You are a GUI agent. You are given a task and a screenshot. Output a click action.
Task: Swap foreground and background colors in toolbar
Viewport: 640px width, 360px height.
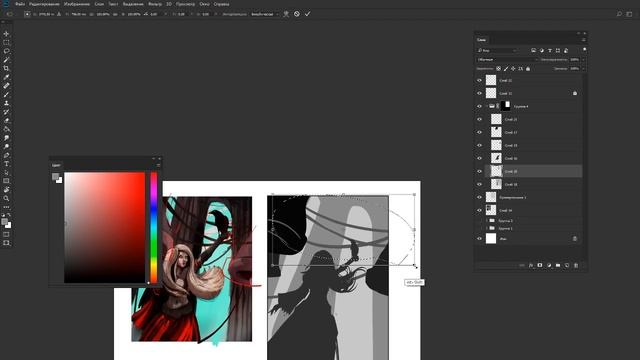tap(9, 215)
